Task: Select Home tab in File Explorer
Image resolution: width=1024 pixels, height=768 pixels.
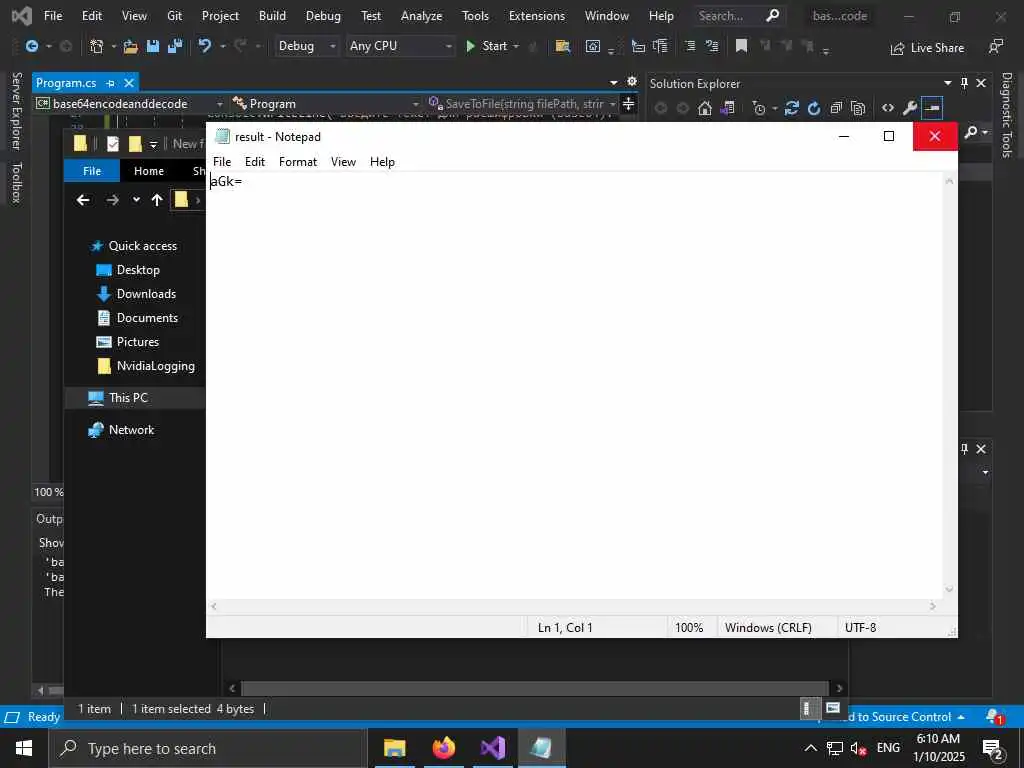Action: pos(149,171)
